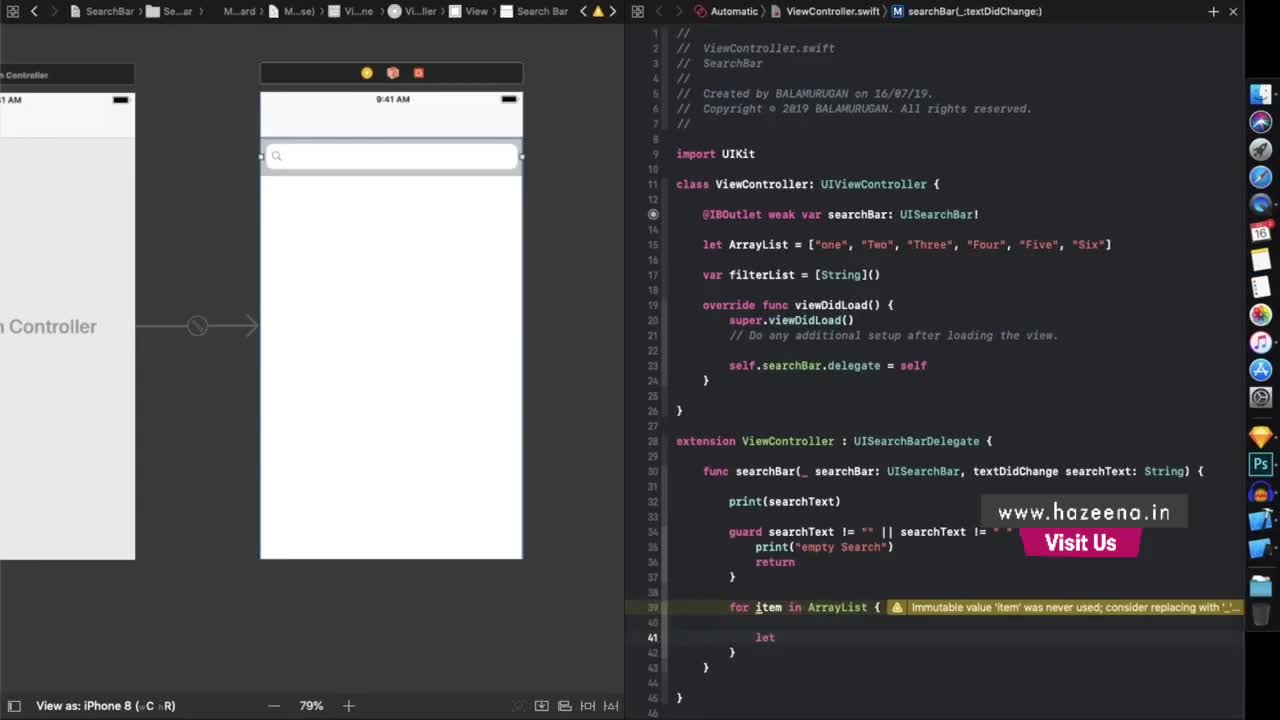
Task: Click the 'import UIKit' line
Action: click(x=715, y=154)
